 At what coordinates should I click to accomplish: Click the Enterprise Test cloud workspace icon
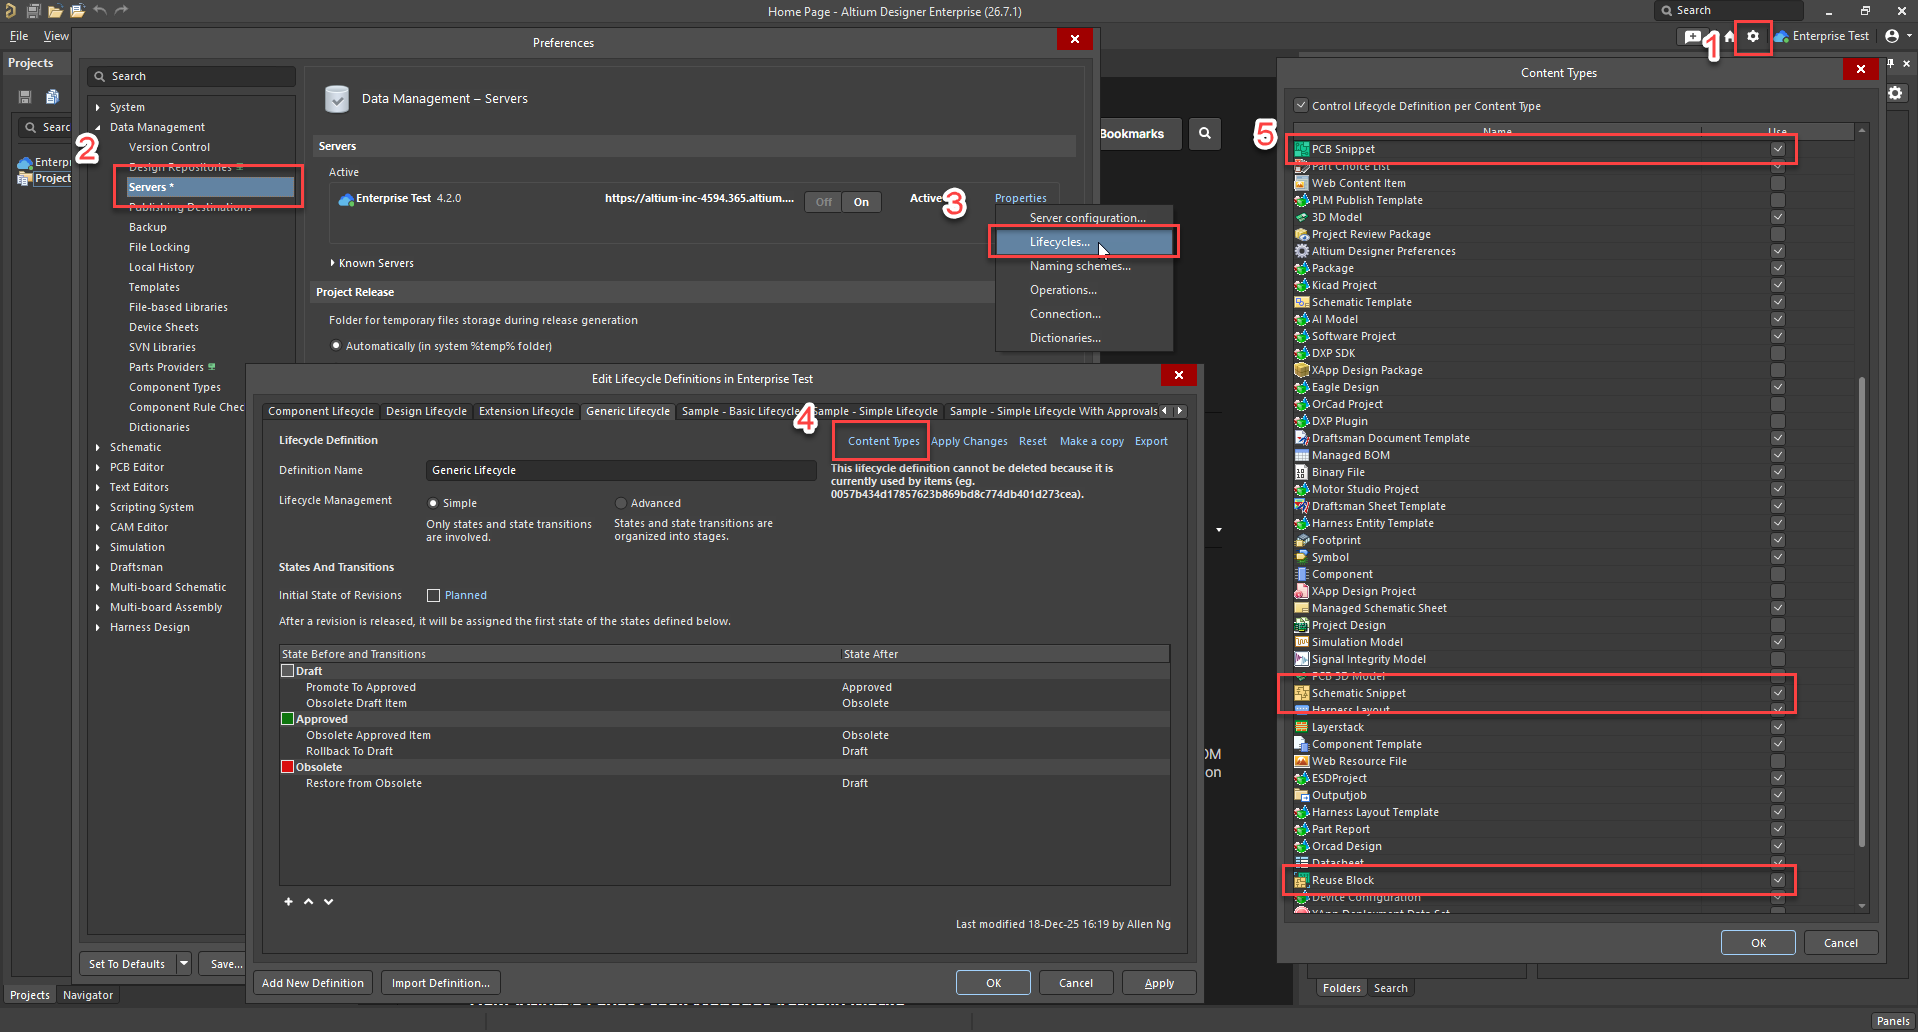pos(1781,36)
